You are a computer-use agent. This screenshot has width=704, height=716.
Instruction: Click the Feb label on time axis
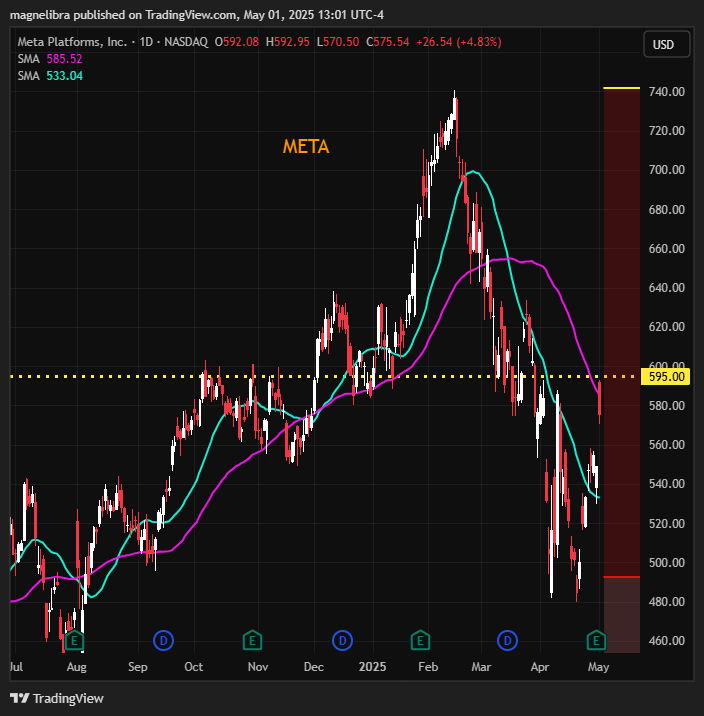[x=428, y=667]
